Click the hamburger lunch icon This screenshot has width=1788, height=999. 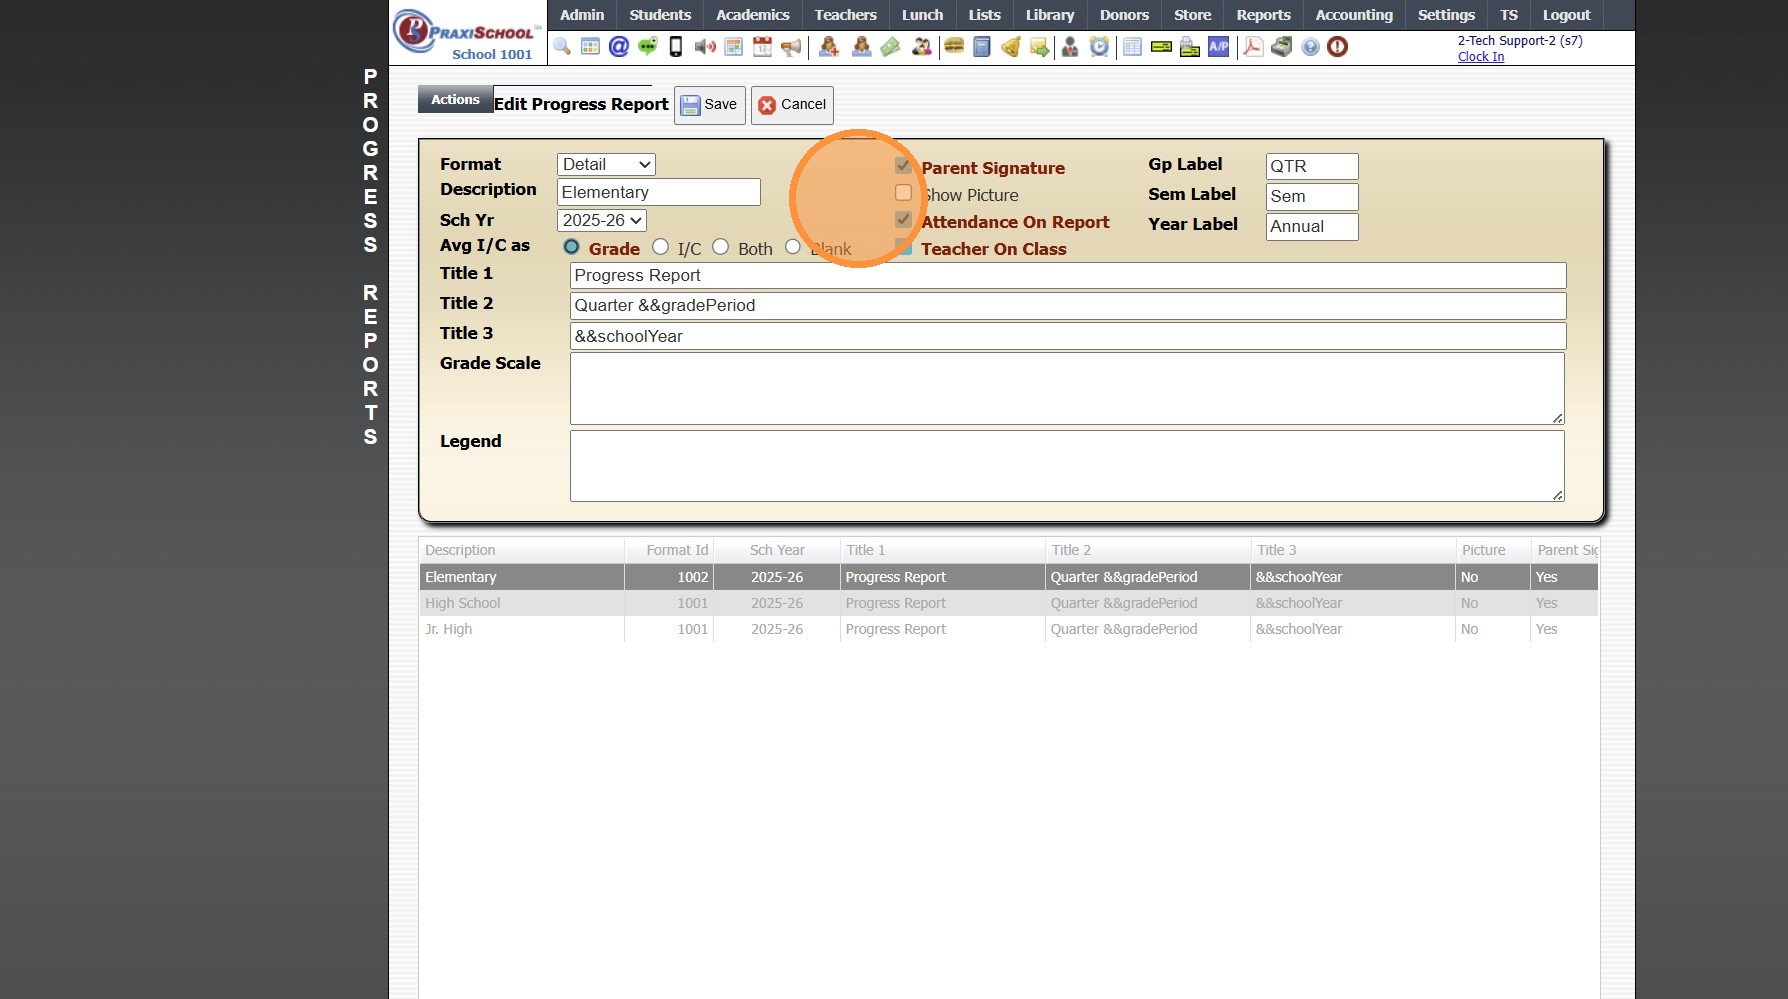click(954, 46)
